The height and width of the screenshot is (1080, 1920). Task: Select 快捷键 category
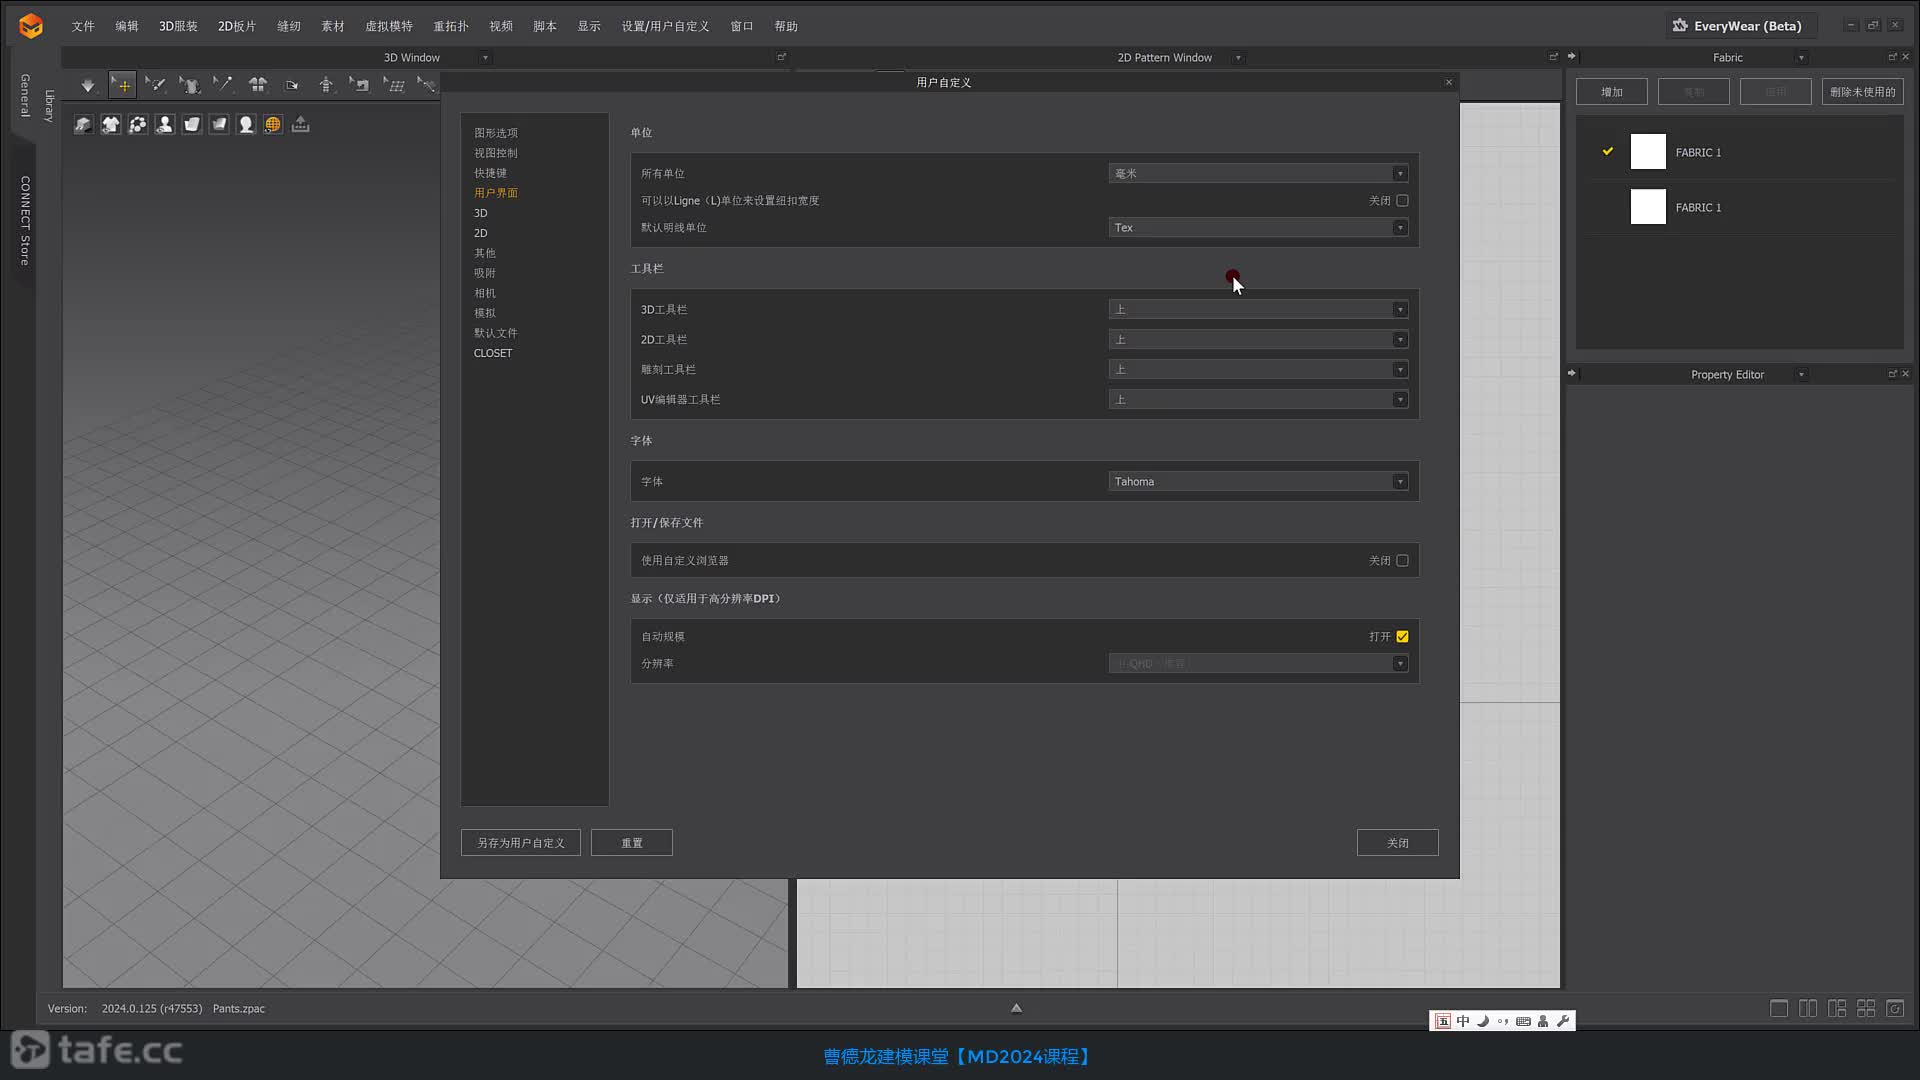pos(490,173)
